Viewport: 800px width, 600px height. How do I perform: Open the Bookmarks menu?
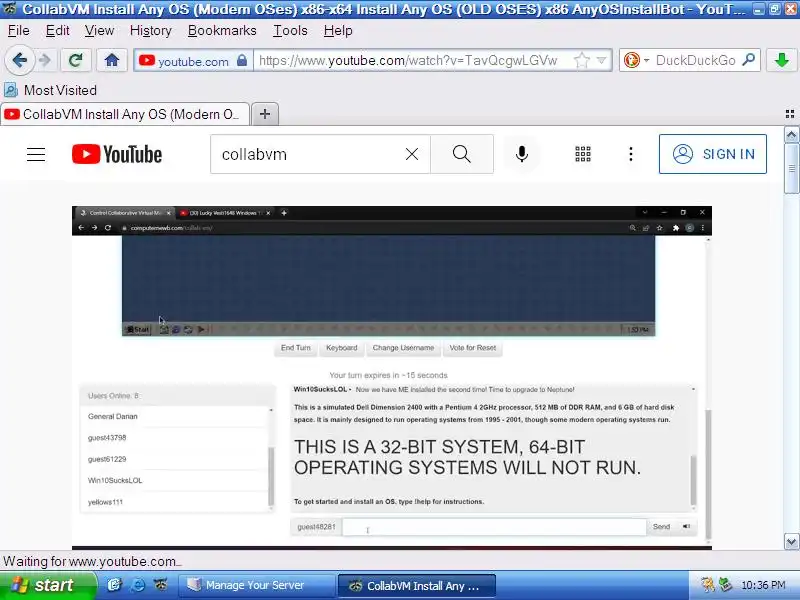222,31
